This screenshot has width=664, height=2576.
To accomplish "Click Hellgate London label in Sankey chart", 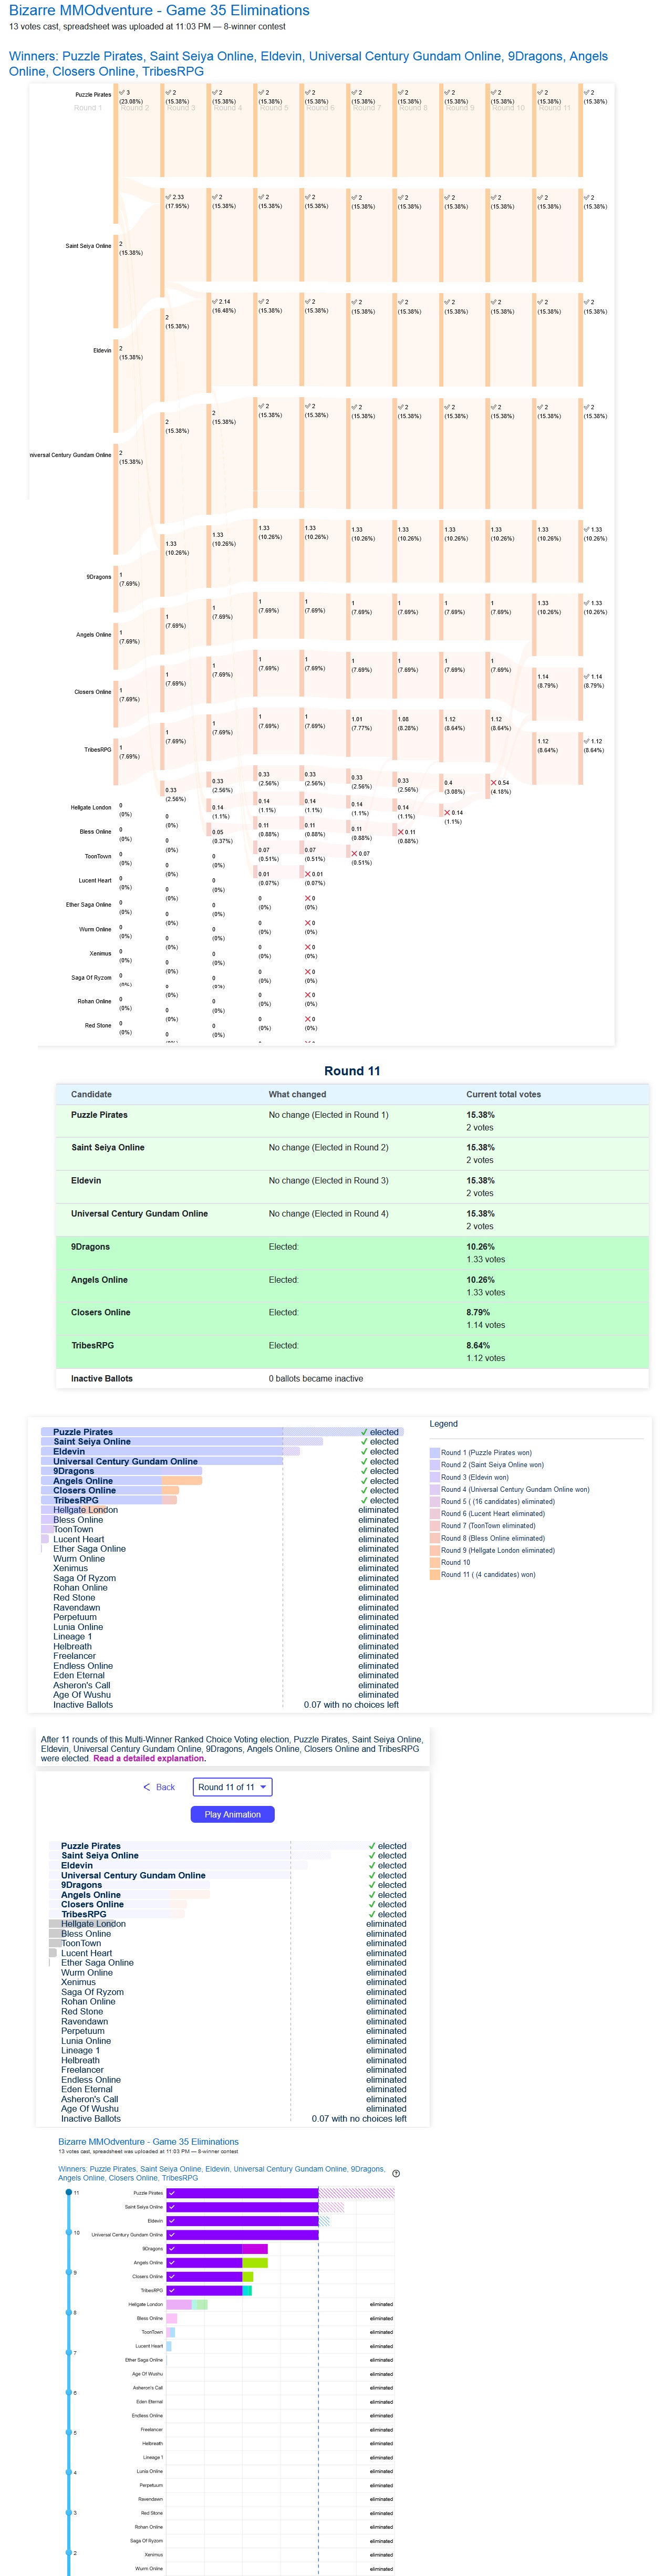I will click(91, 808).
